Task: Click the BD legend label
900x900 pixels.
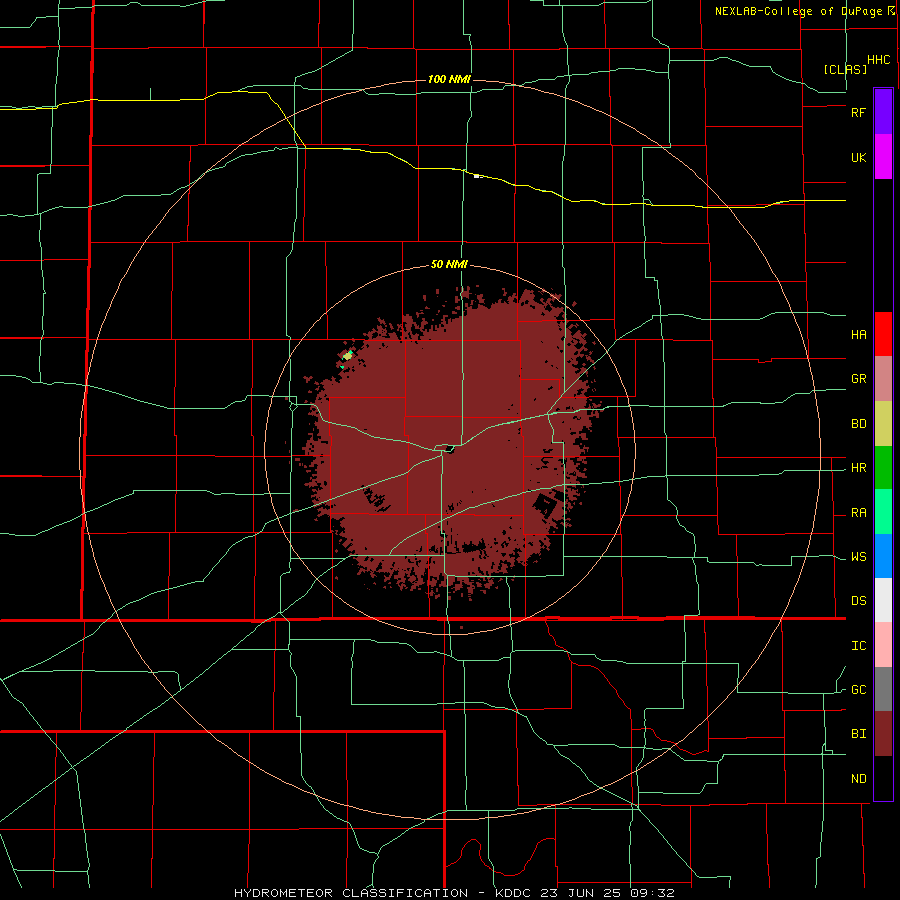Action: 858,424
